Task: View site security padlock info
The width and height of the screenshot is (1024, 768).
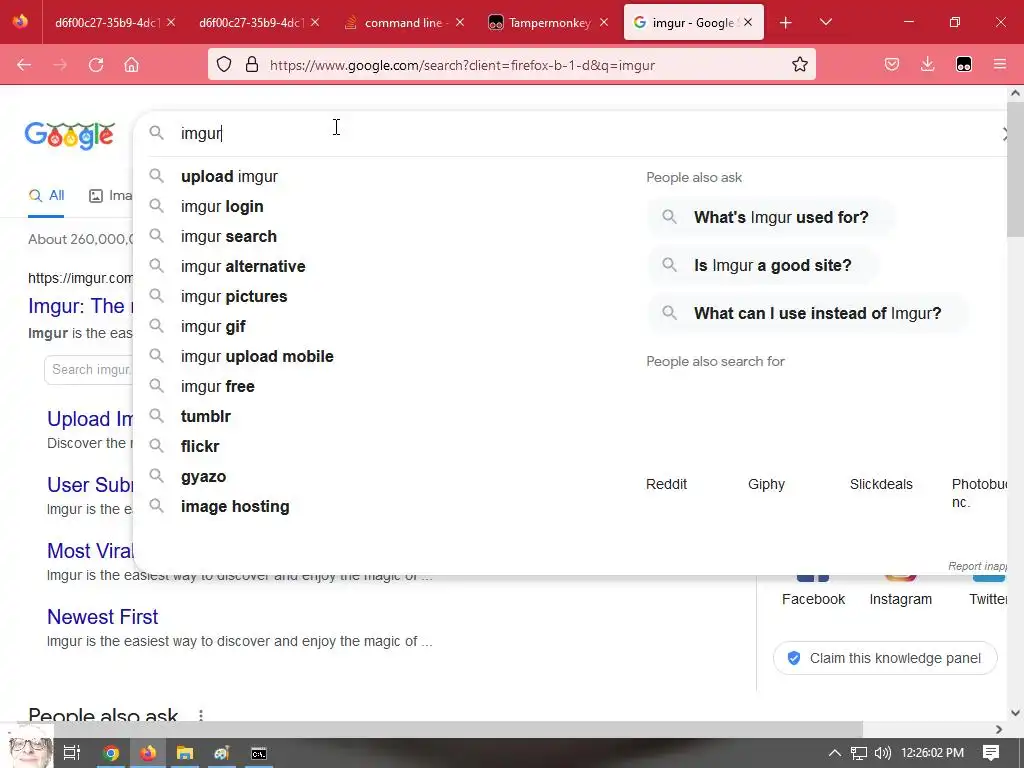Action: pyautogui.click(x=252, y=65)
